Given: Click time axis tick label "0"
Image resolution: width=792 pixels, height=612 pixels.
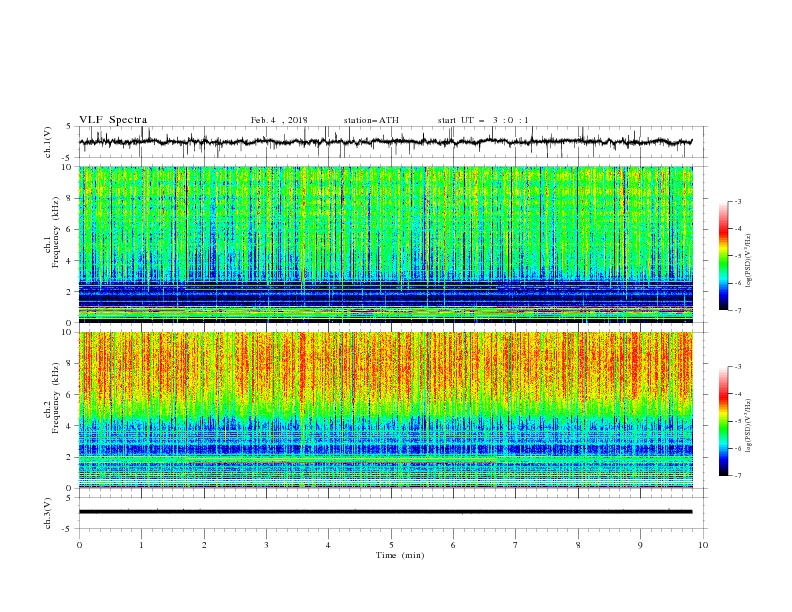Looking at the screenshot, I should [x=79, y=545].
